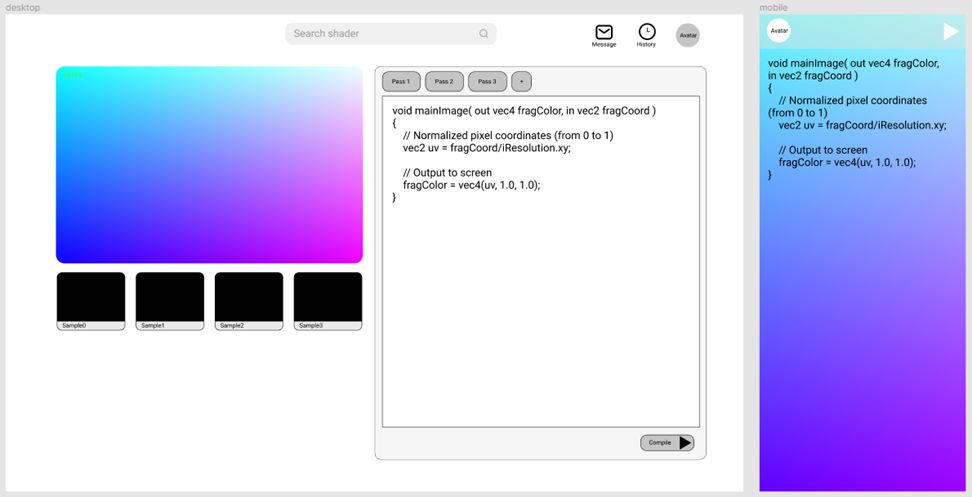The image size is (972, 497).
Task: Click the Compile button
Action: pyautogui.click(x=667, y=442)
